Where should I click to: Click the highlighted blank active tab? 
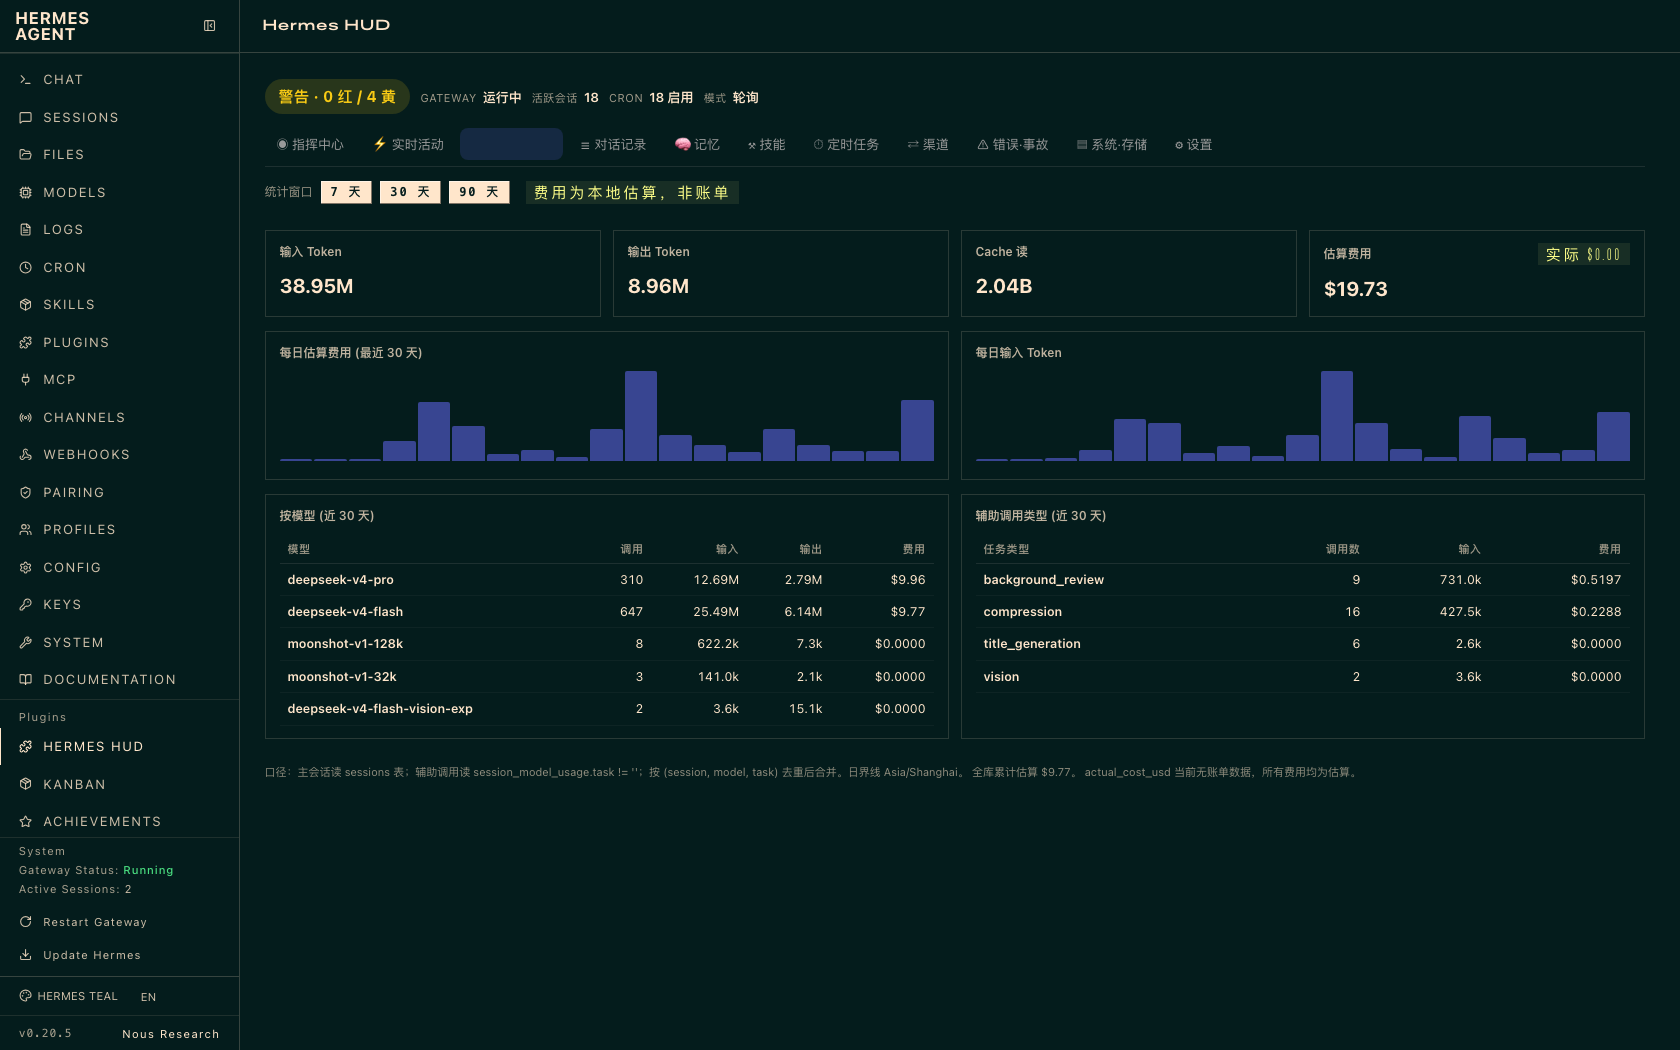(x=511, y=144)
